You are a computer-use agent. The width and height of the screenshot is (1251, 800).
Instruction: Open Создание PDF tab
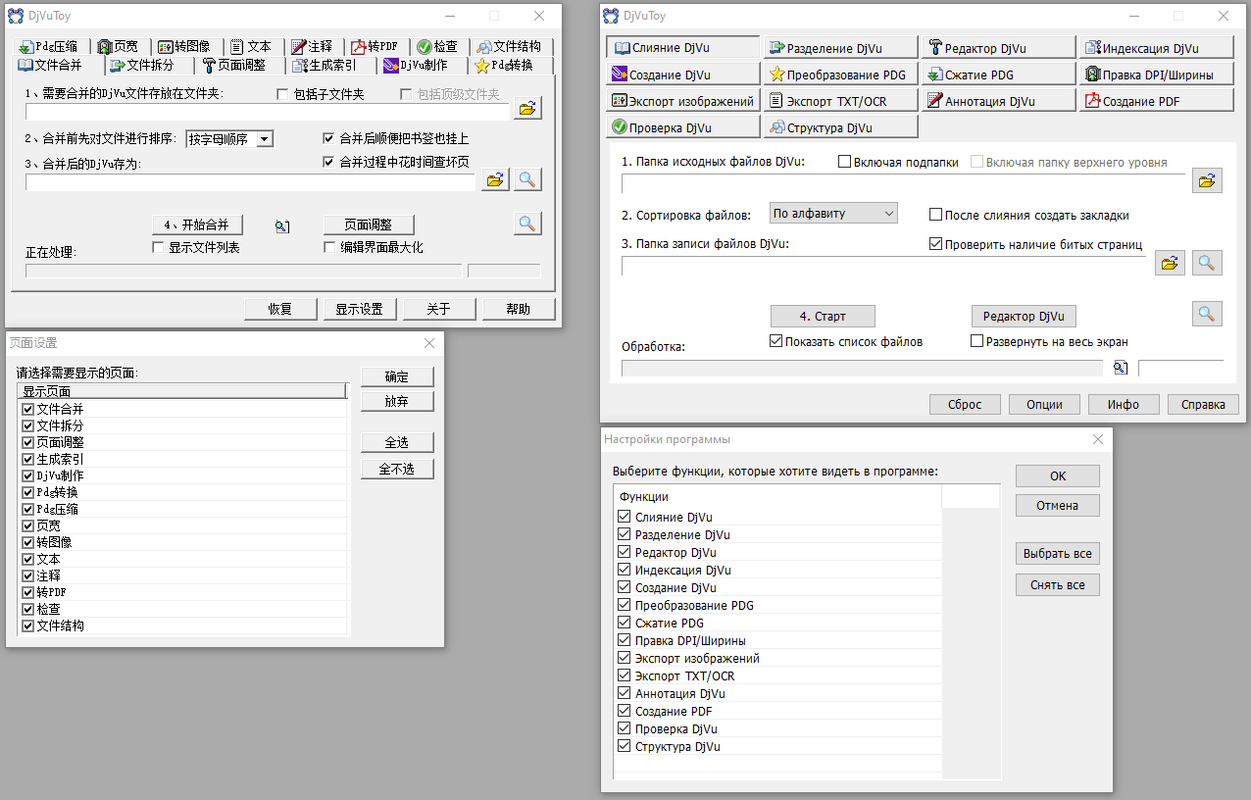click(x=1155, y=100)
